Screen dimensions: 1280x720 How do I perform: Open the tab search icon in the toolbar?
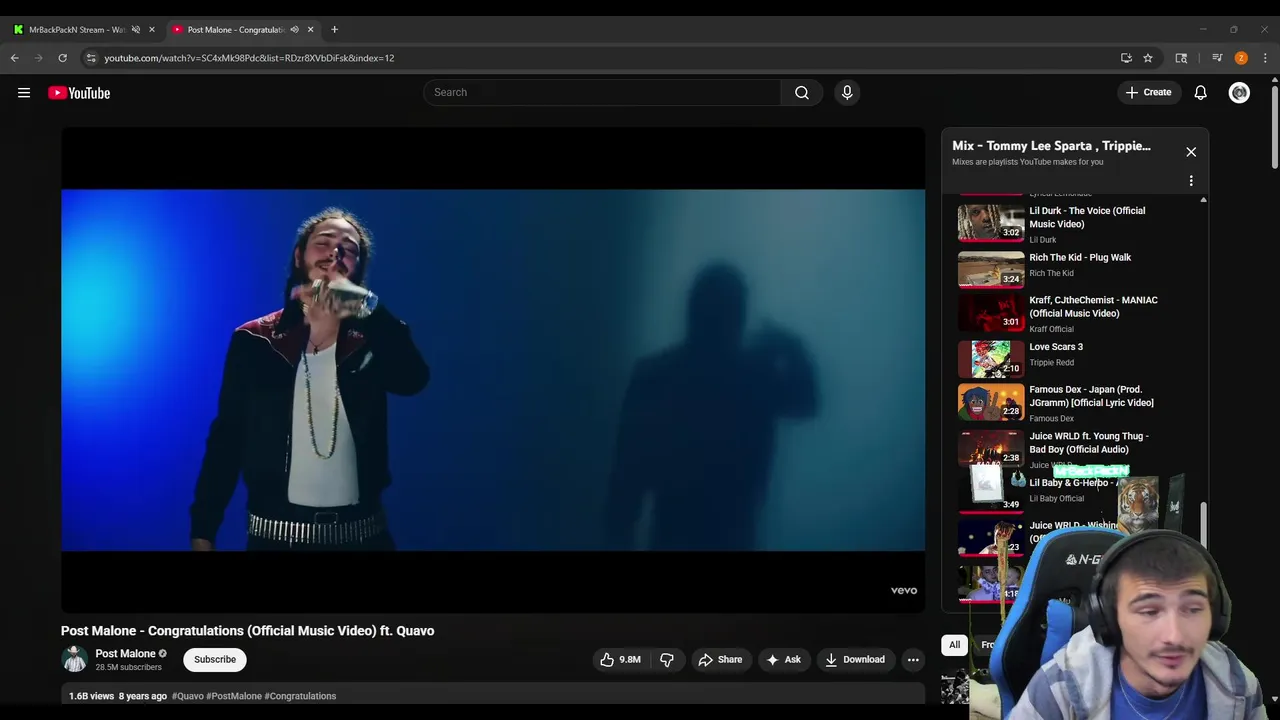[1181, 58]
